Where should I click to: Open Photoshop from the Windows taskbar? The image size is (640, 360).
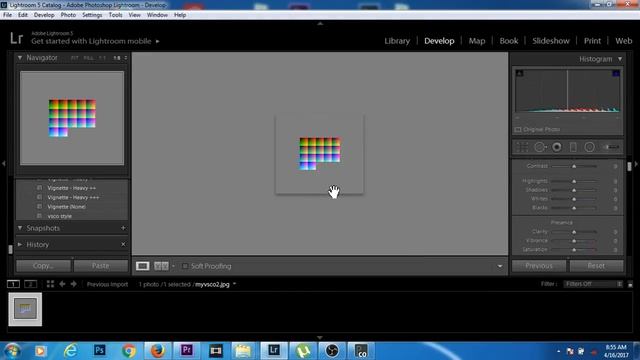100,351
